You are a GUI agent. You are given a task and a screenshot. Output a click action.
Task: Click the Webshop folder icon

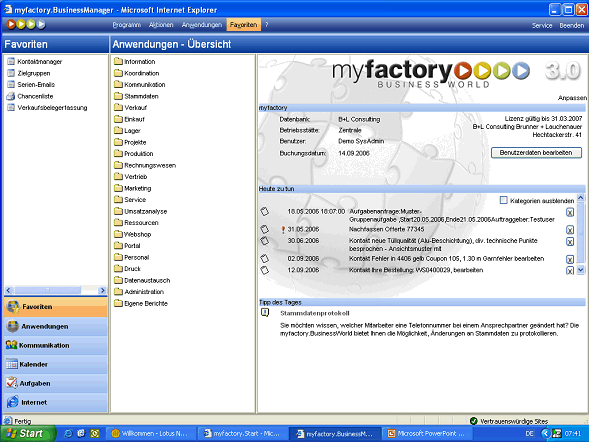click(x=119, y=234)
